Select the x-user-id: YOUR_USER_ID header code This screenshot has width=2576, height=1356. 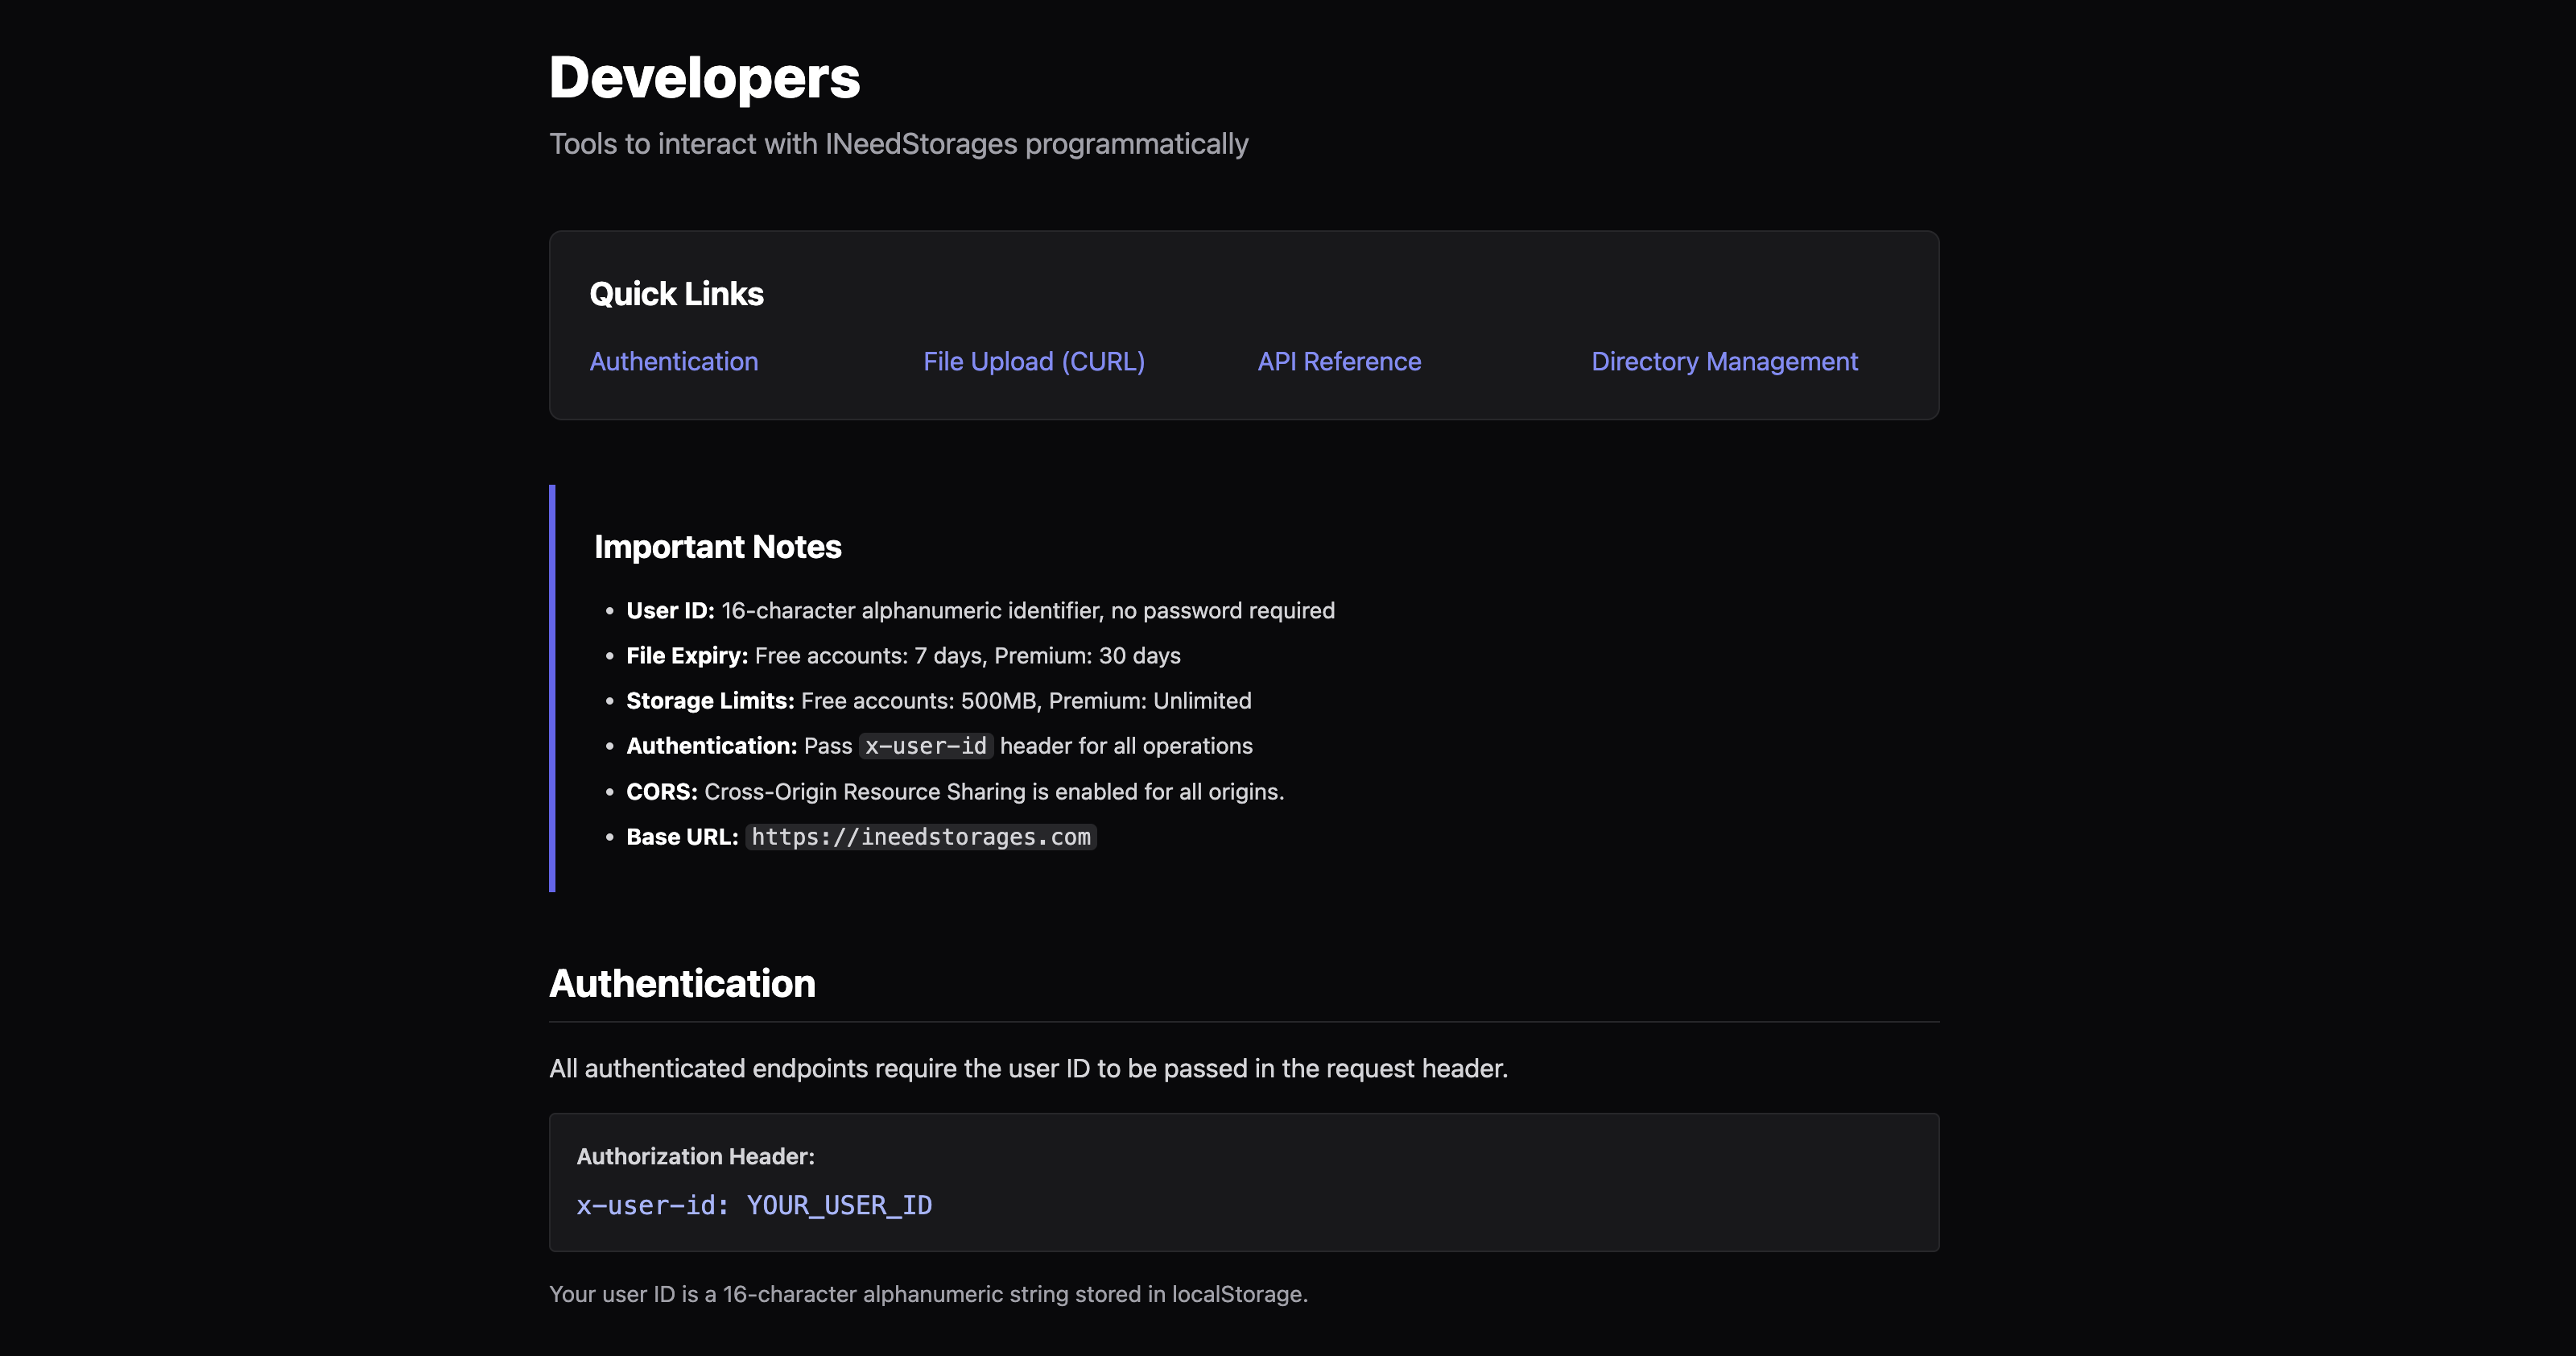(x=754, y=1205)
